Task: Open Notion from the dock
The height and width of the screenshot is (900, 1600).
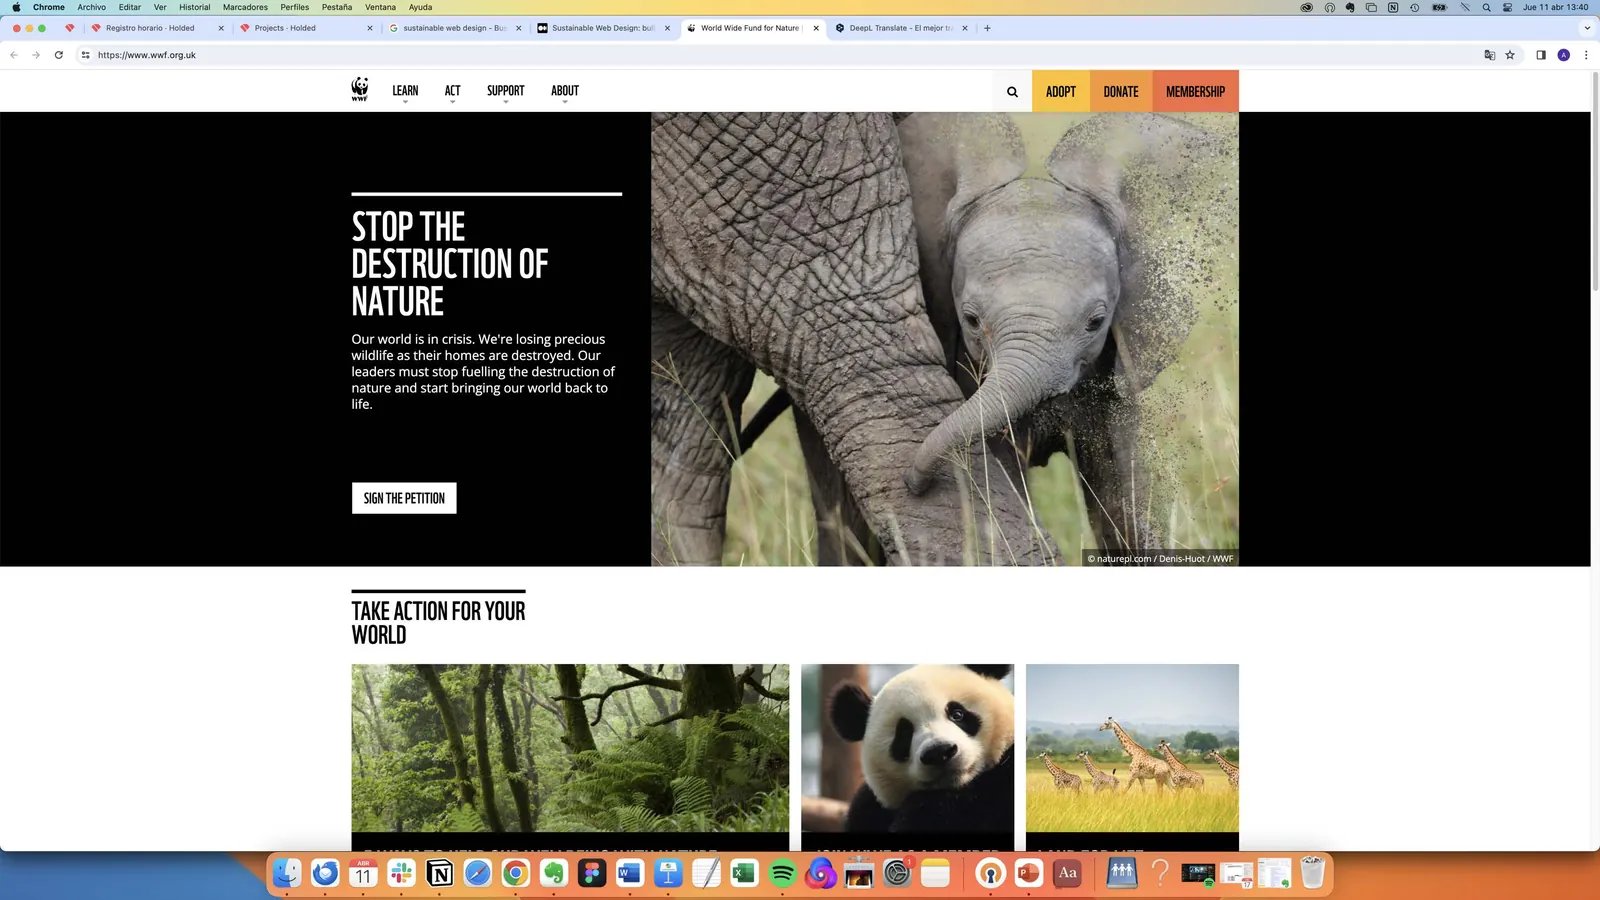Action: tap(439, 873)
